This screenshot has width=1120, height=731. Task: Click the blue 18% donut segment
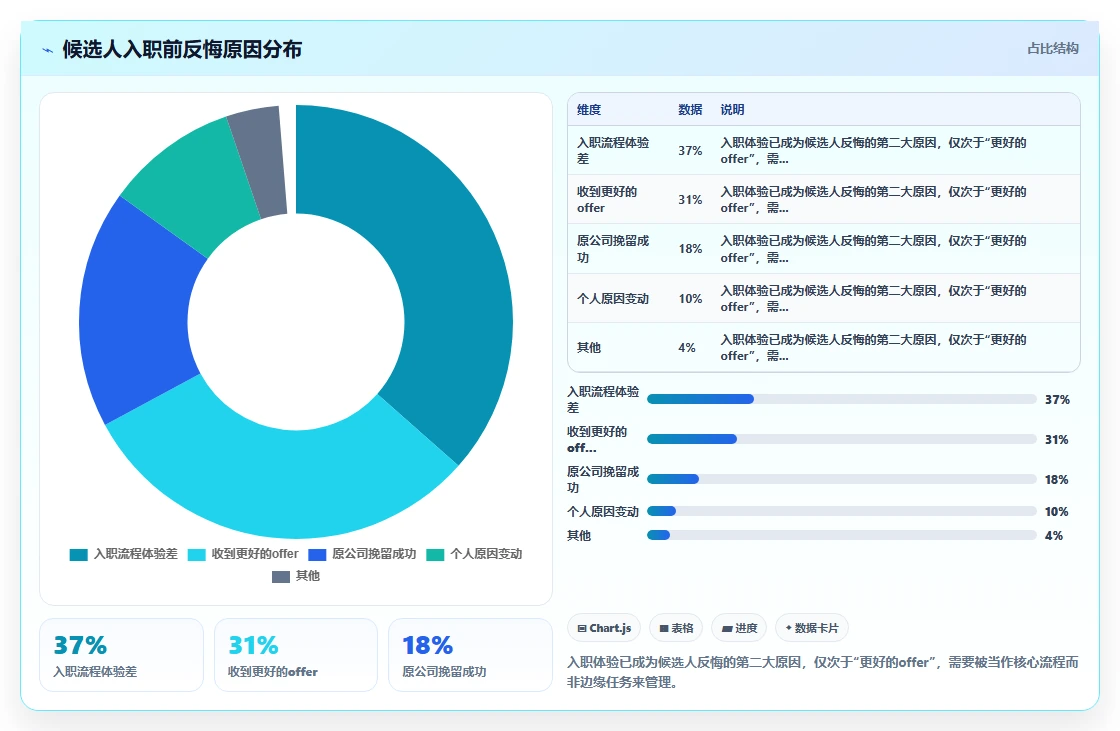136,314
